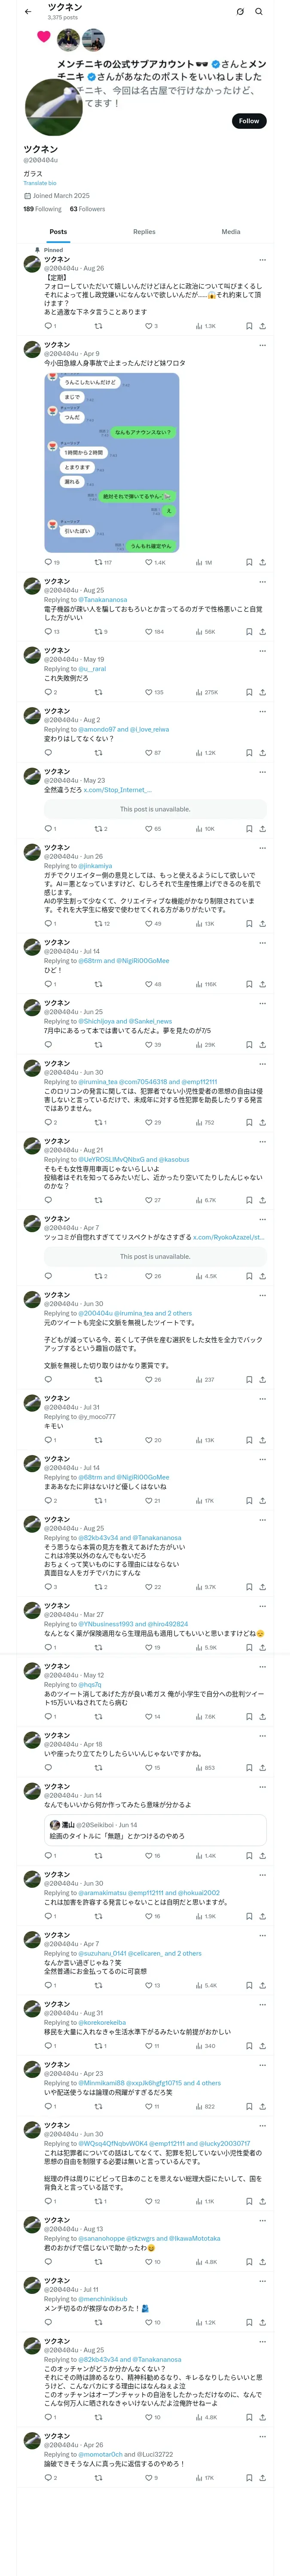Click the circular arrow icon beside search

tap(240, 12)
